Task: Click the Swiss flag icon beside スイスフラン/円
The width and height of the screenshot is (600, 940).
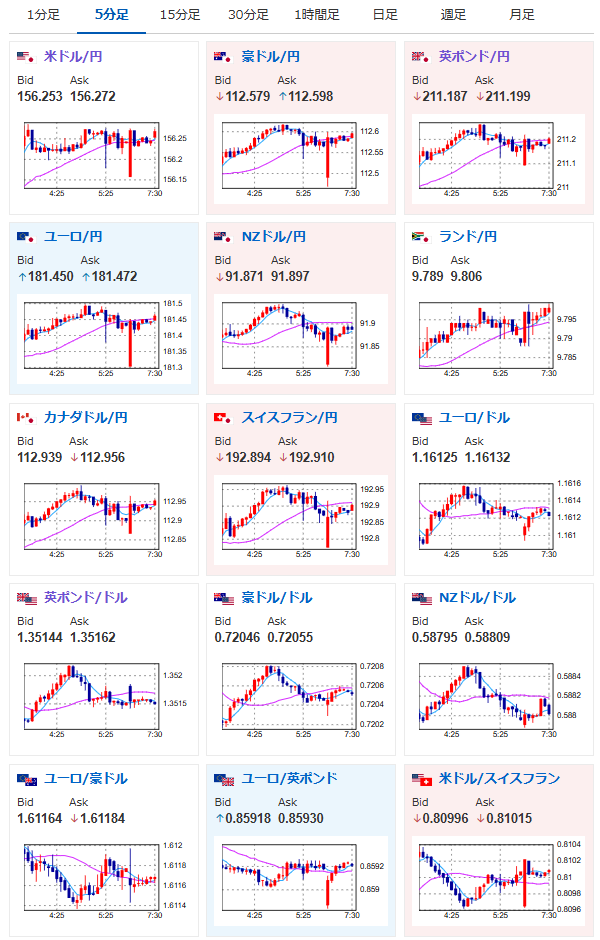Action: [x=224, y=418]
